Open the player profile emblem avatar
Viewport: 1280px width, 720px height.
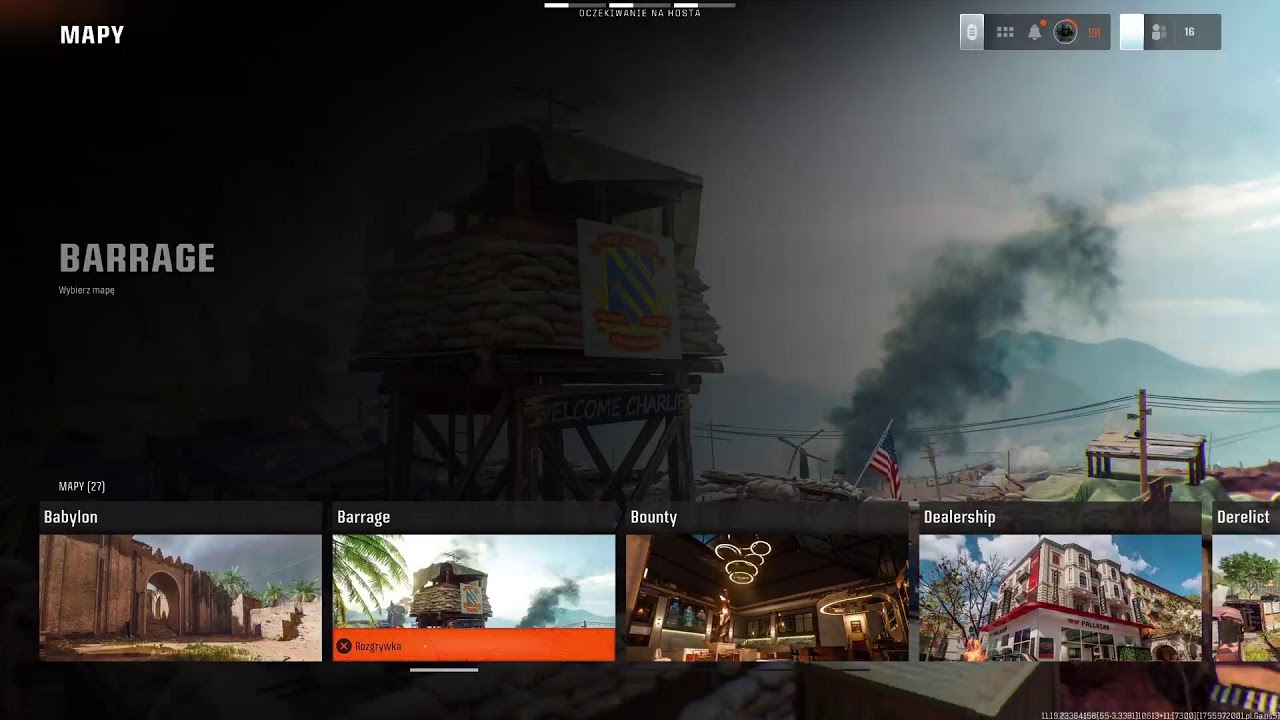[1065, 32]
